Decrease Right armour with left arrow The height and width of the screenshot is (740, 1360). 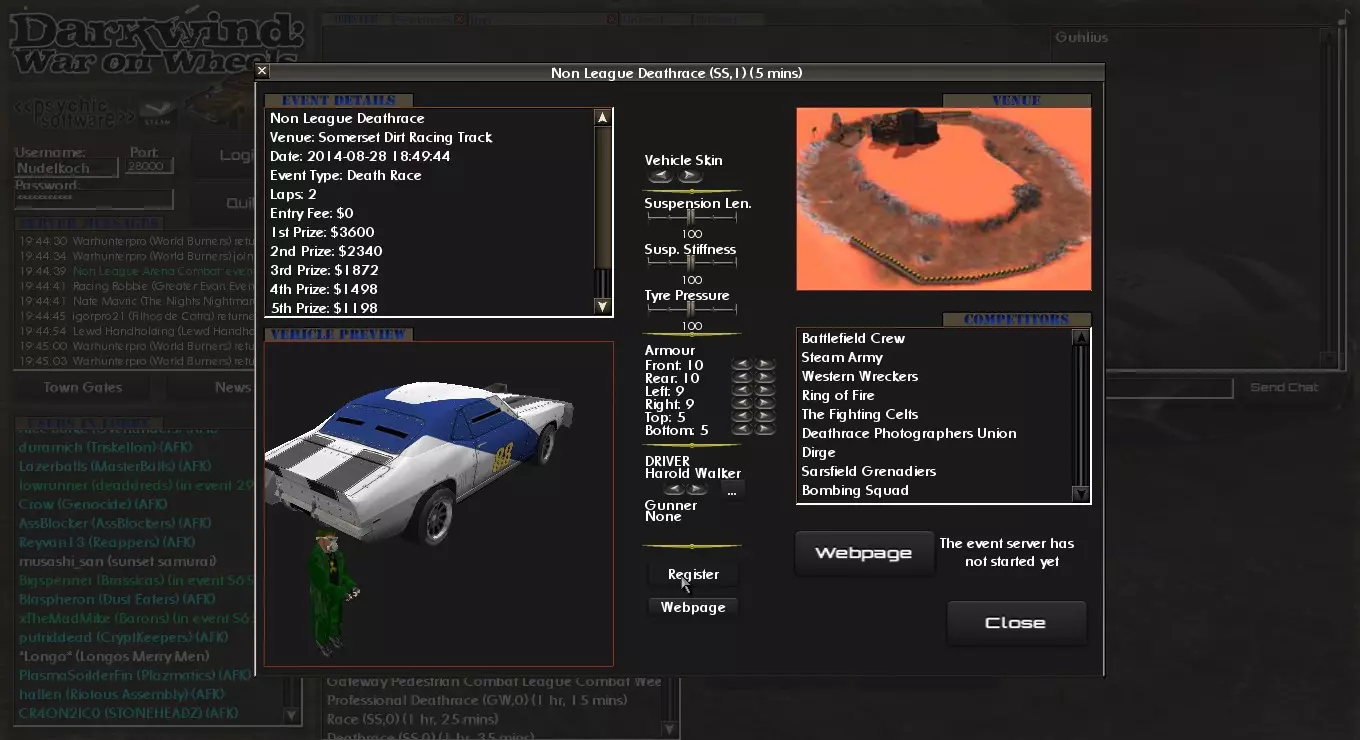coord(742,404)
